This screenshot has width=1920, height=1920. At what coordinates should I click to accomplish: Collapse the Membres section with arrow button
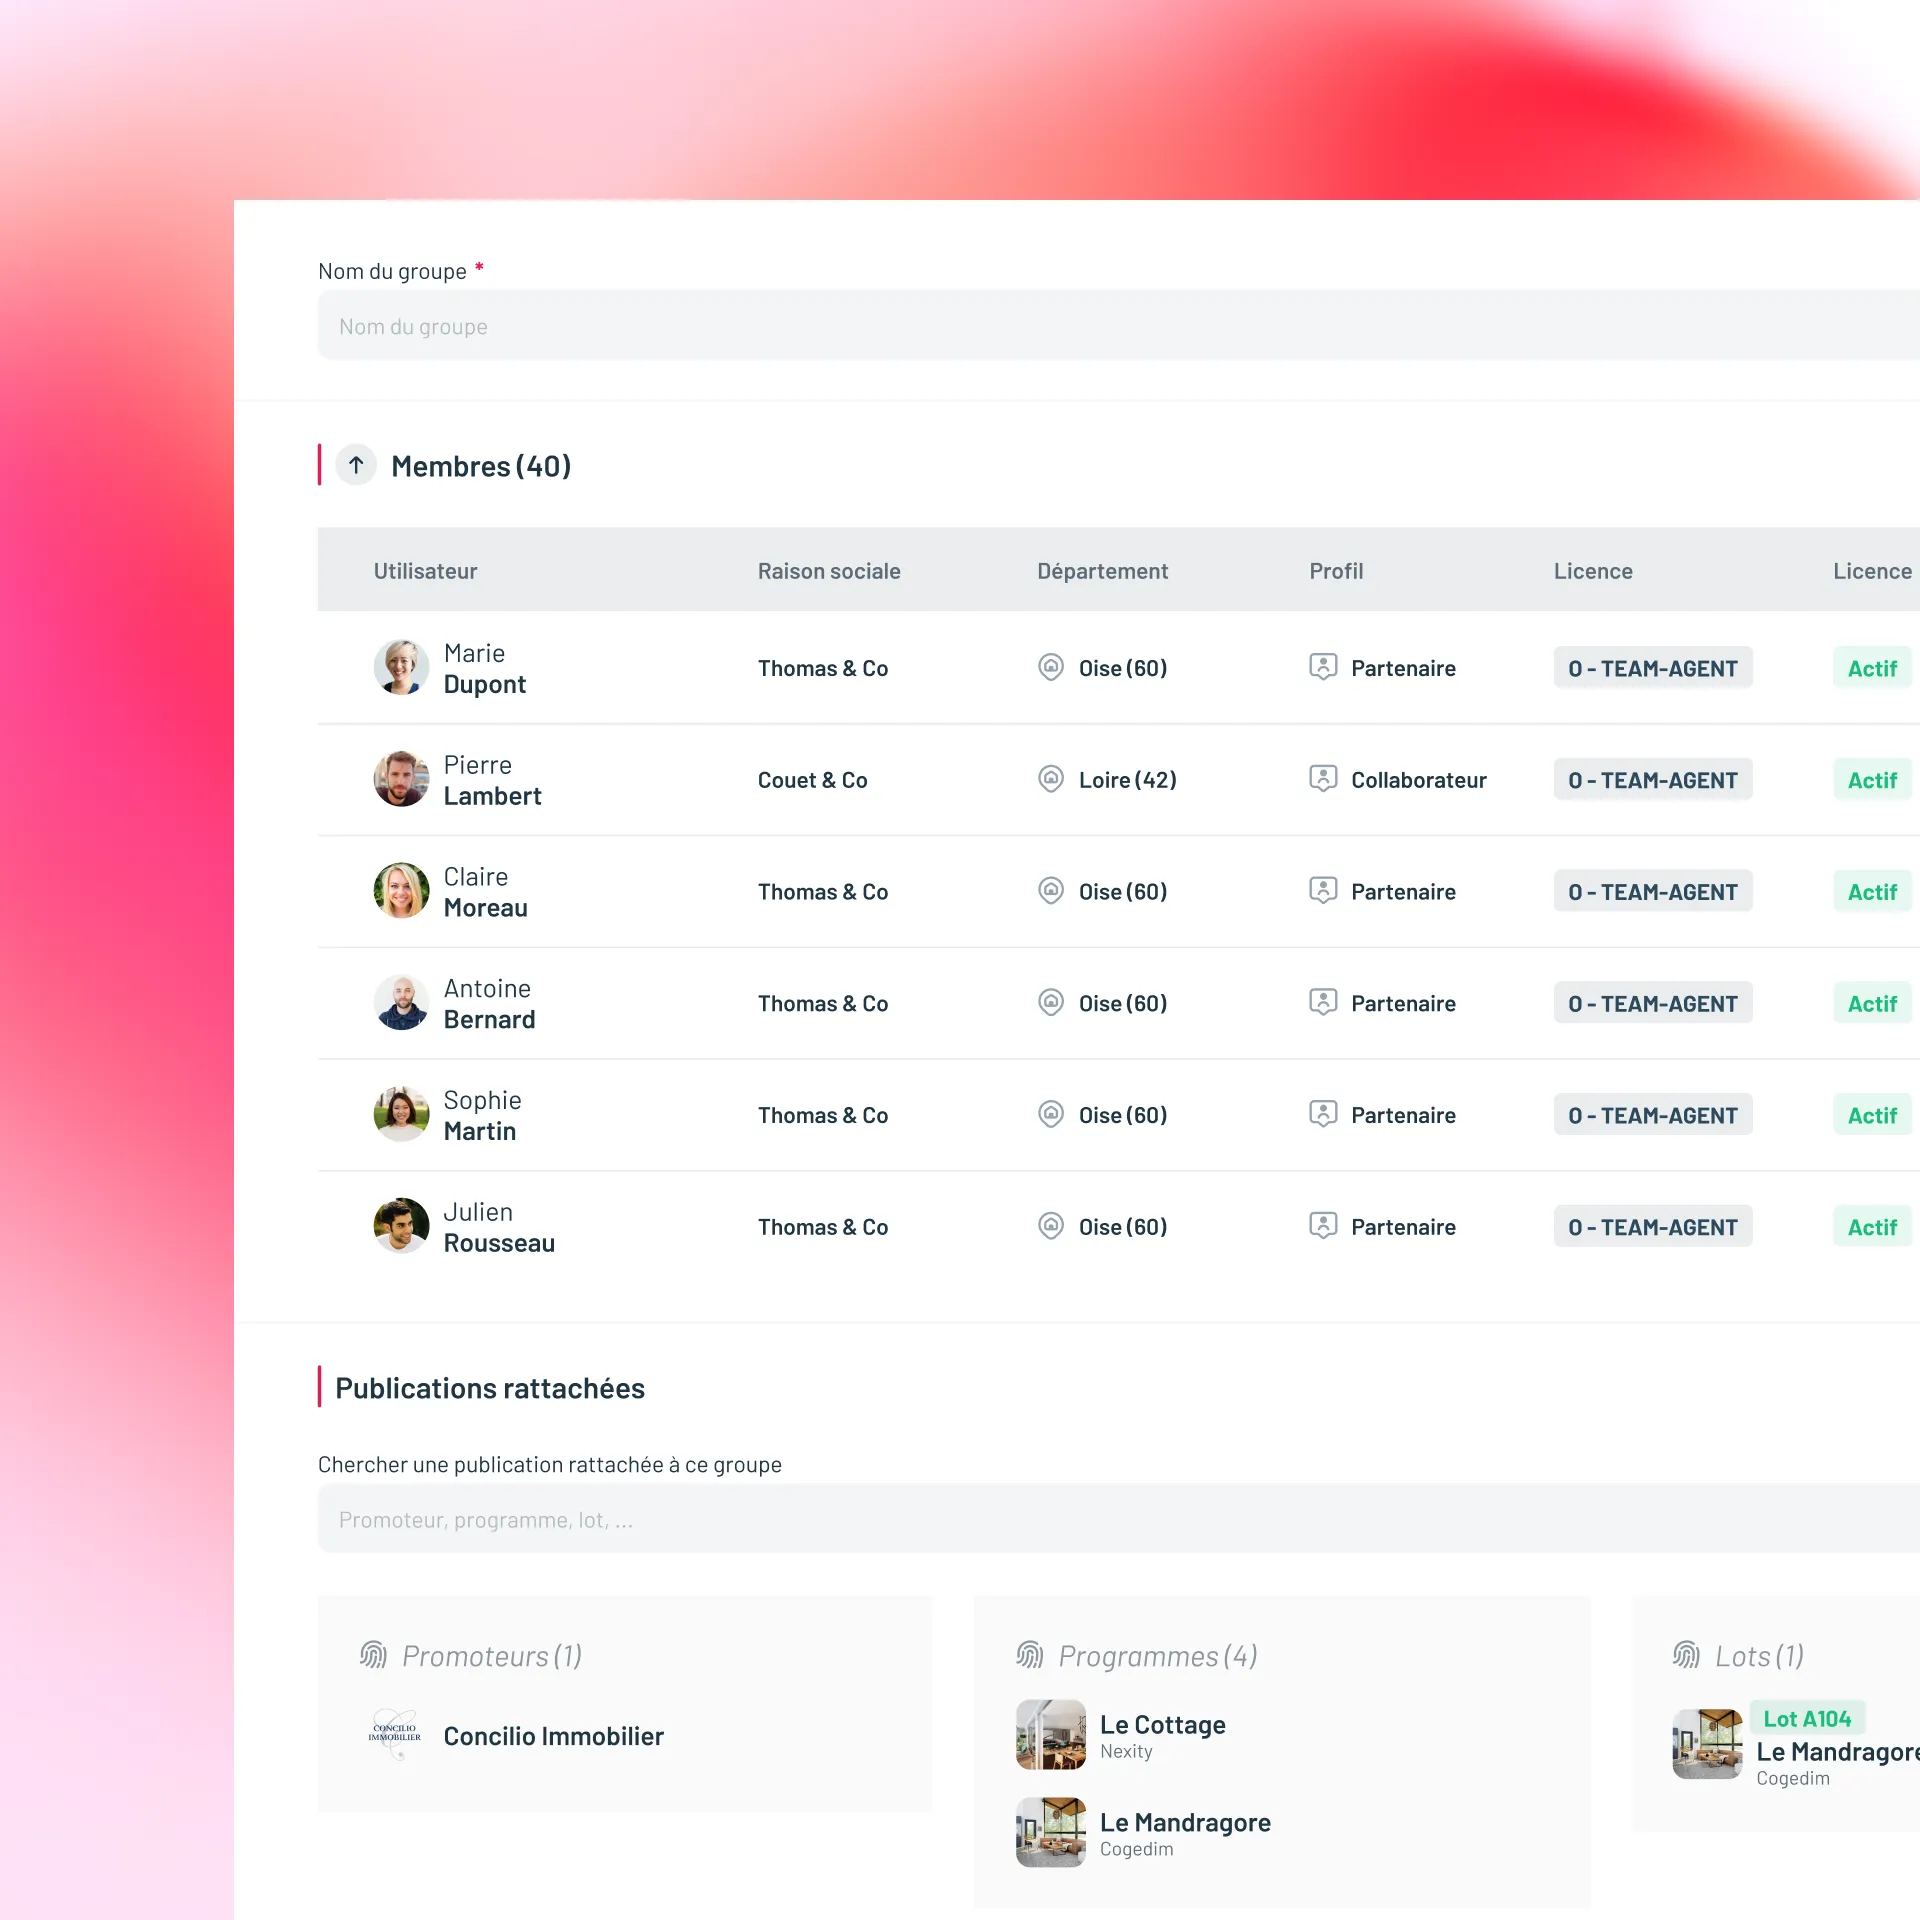point(356,465)
